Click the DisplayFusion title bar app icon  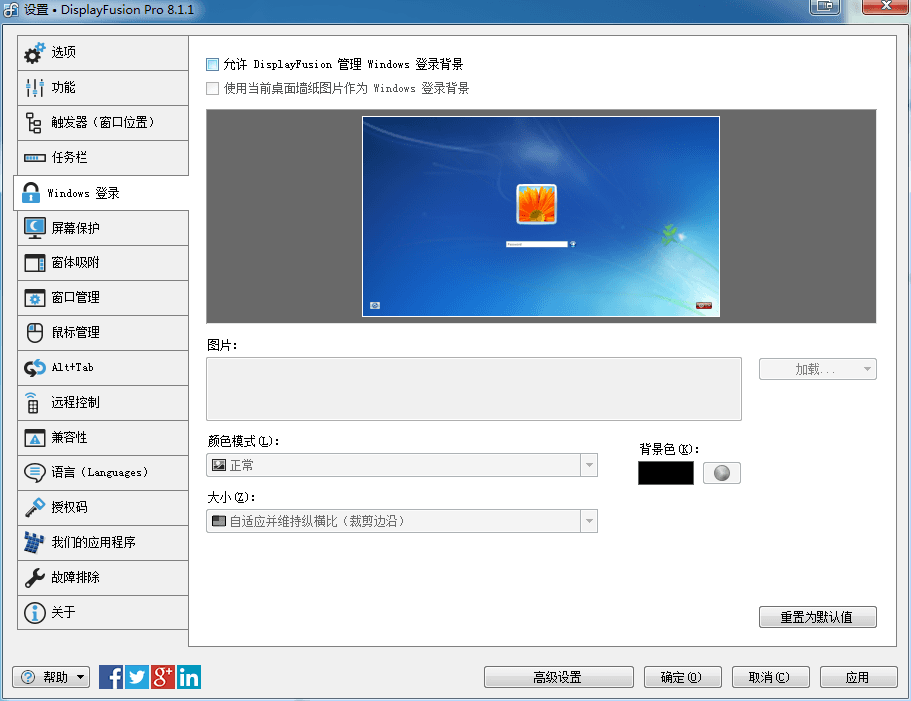(11, 9)
